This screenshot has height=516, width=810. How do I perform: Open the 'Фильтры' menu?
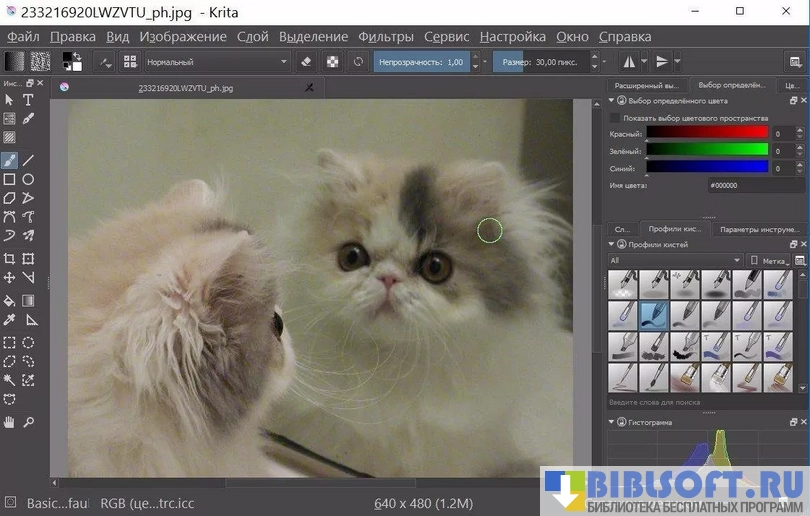[x=385, y=37]
